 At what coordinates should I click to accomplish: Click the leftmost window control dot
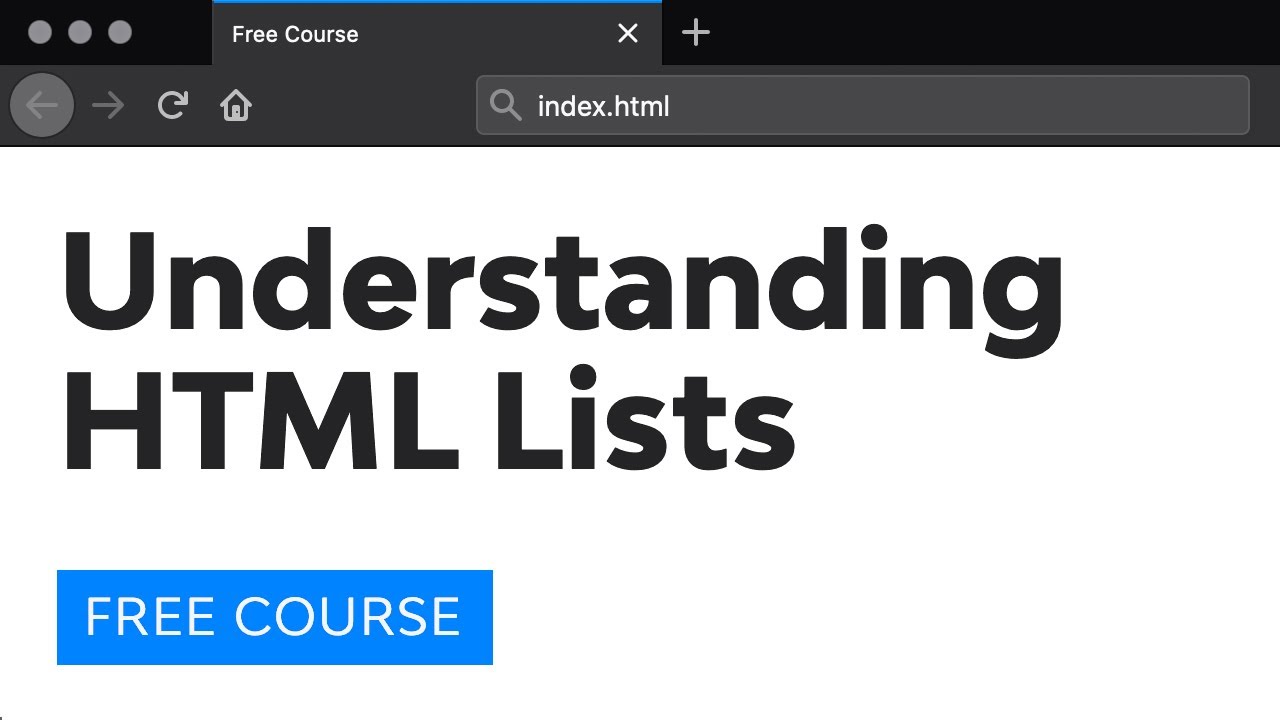[40, 33]
